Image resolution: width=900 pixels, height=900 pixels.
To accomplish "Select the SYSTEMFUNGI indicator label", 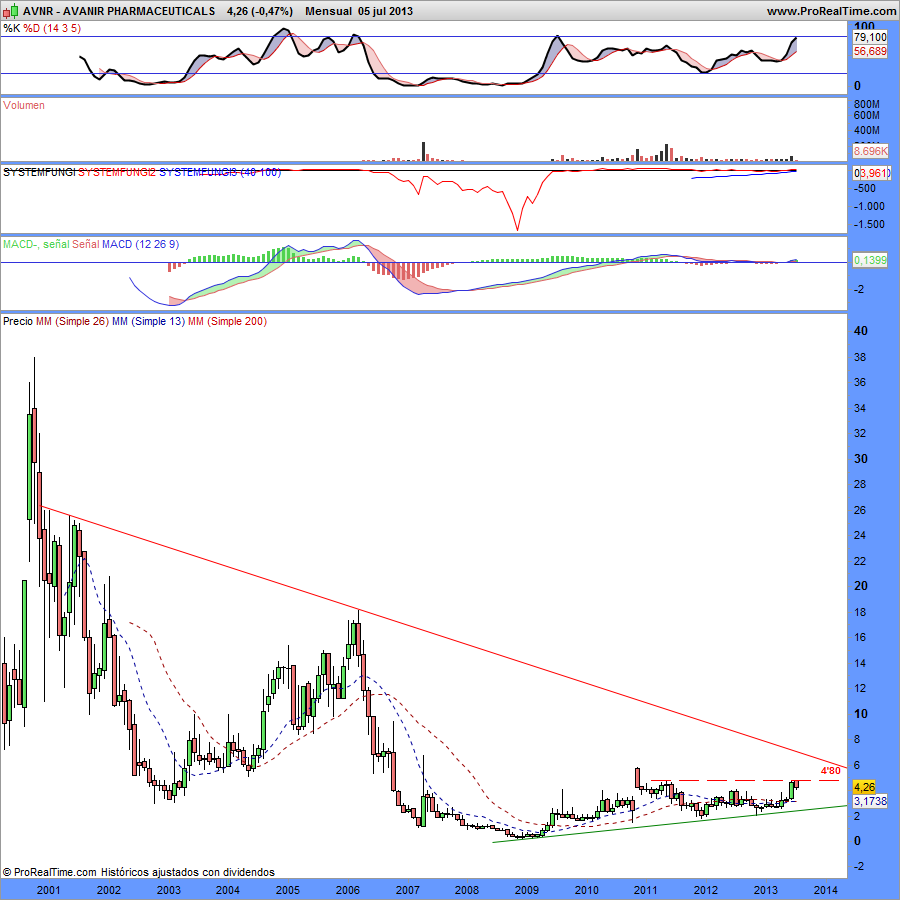I will pyautogui.click(x=39, y=172).
